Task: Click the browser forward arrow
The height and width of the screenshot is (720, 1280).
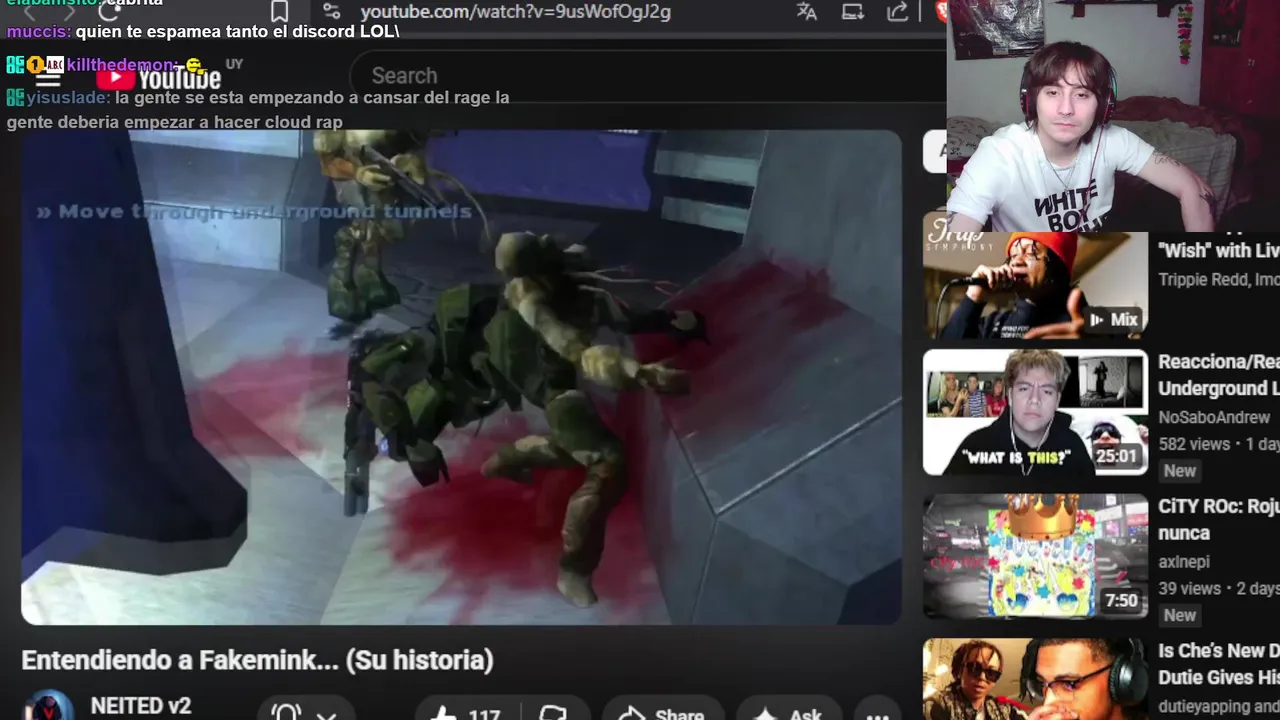Action: pyautogui.click(x=68, y=12)
